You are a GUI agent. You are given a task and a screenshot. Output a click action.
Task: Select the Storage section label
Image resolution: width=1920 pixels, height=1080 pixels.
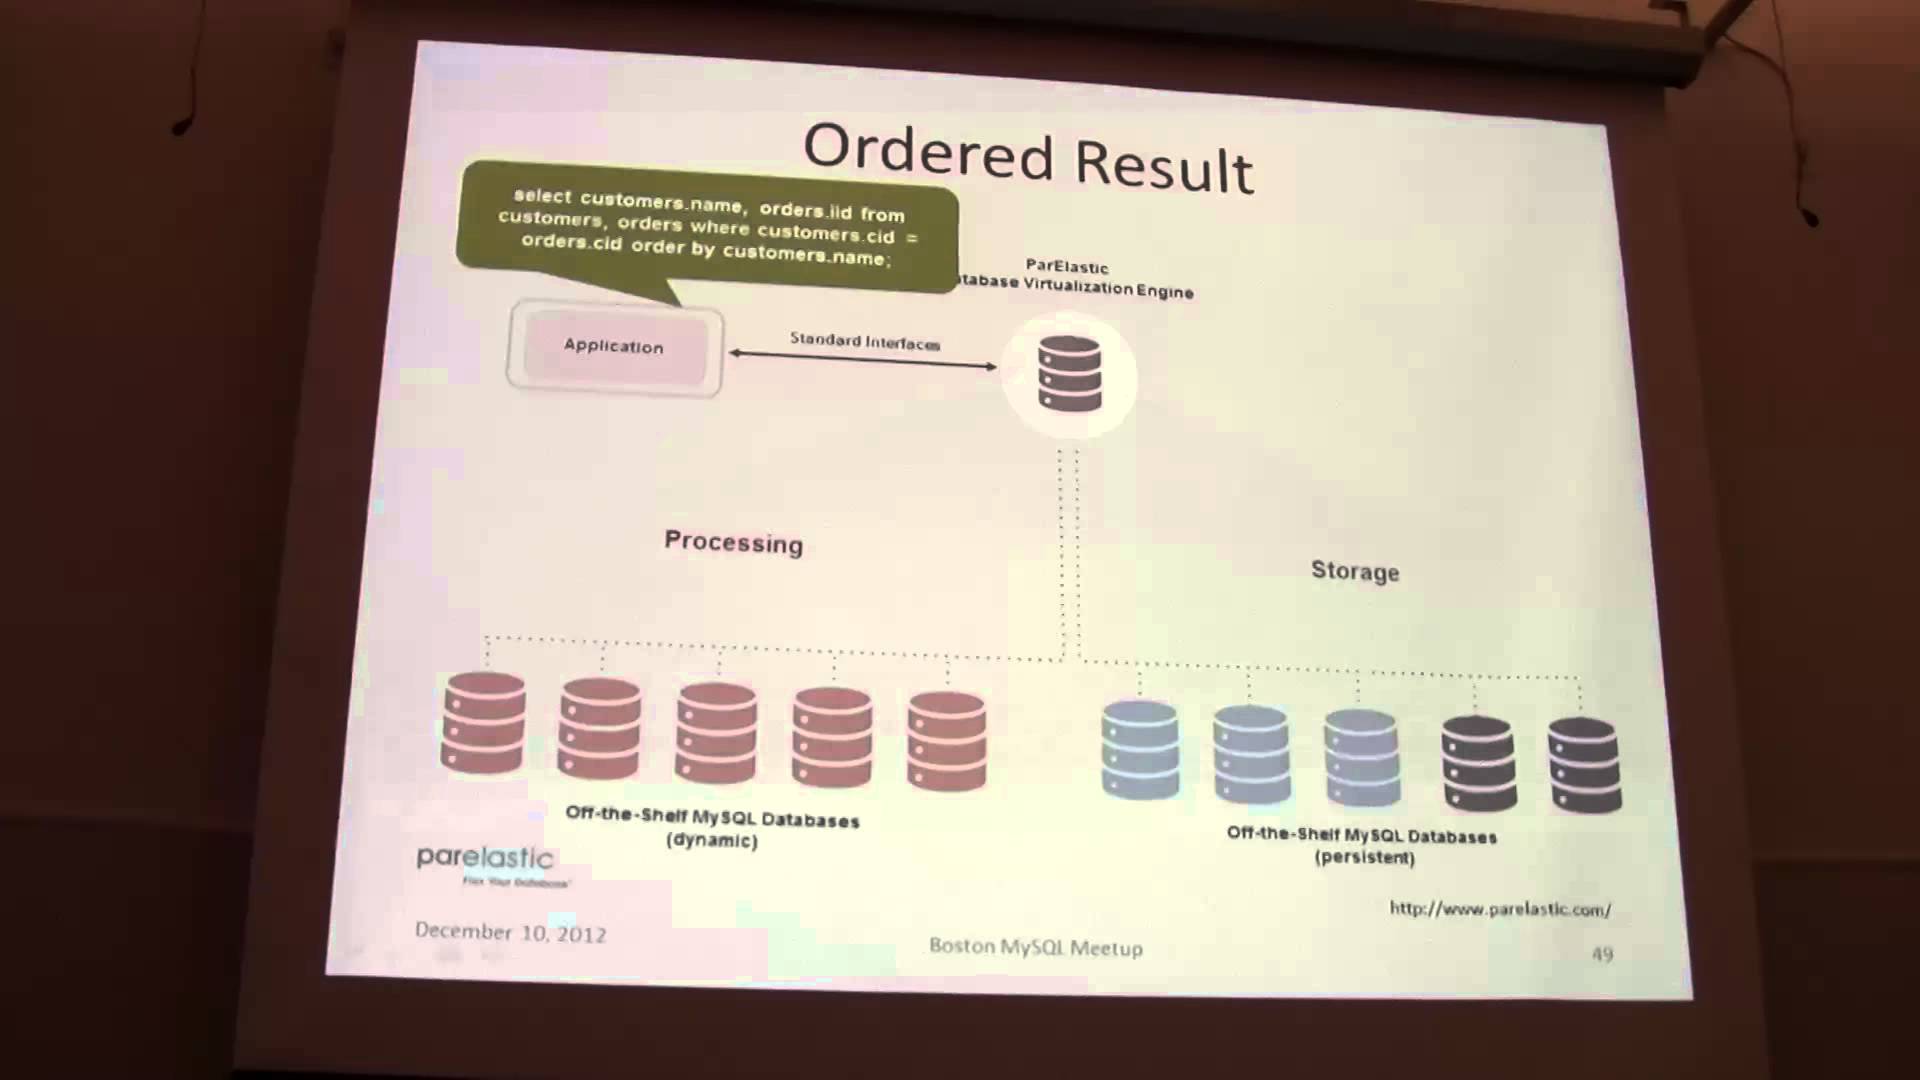tap(1354, 571)
